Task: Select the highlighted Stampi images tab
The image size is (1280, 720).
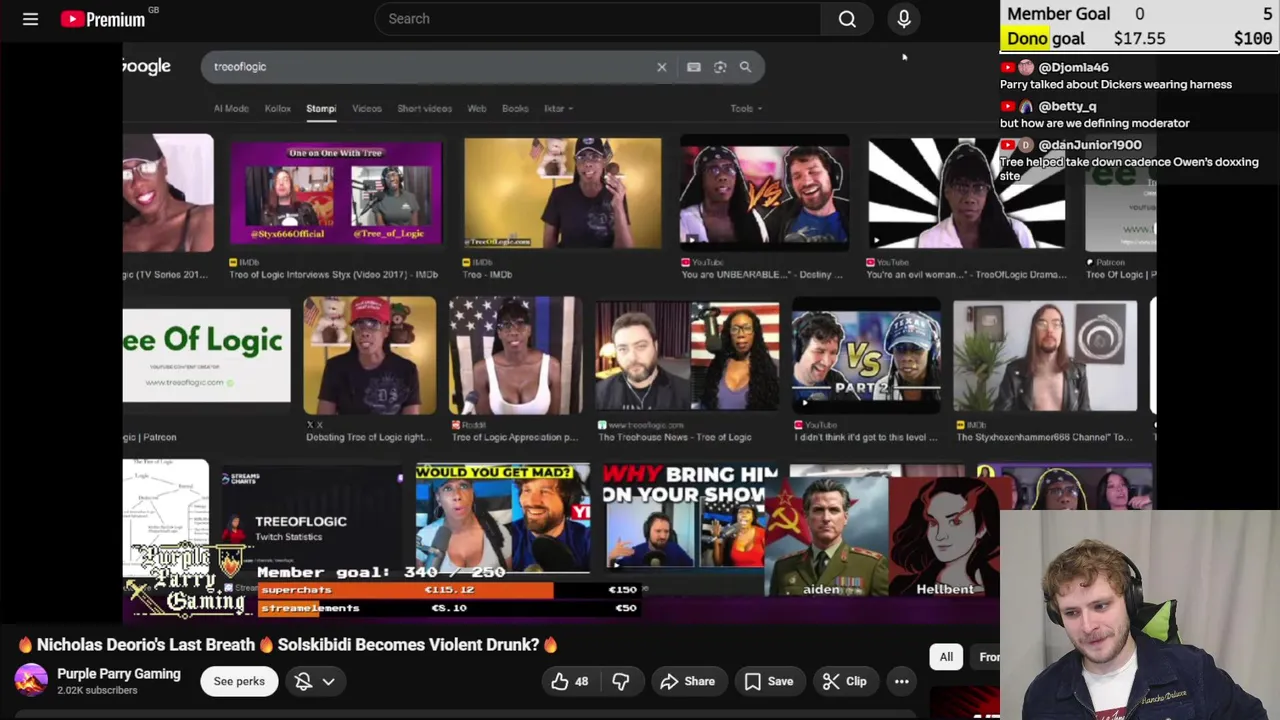Action: click(x=321, y=108)
